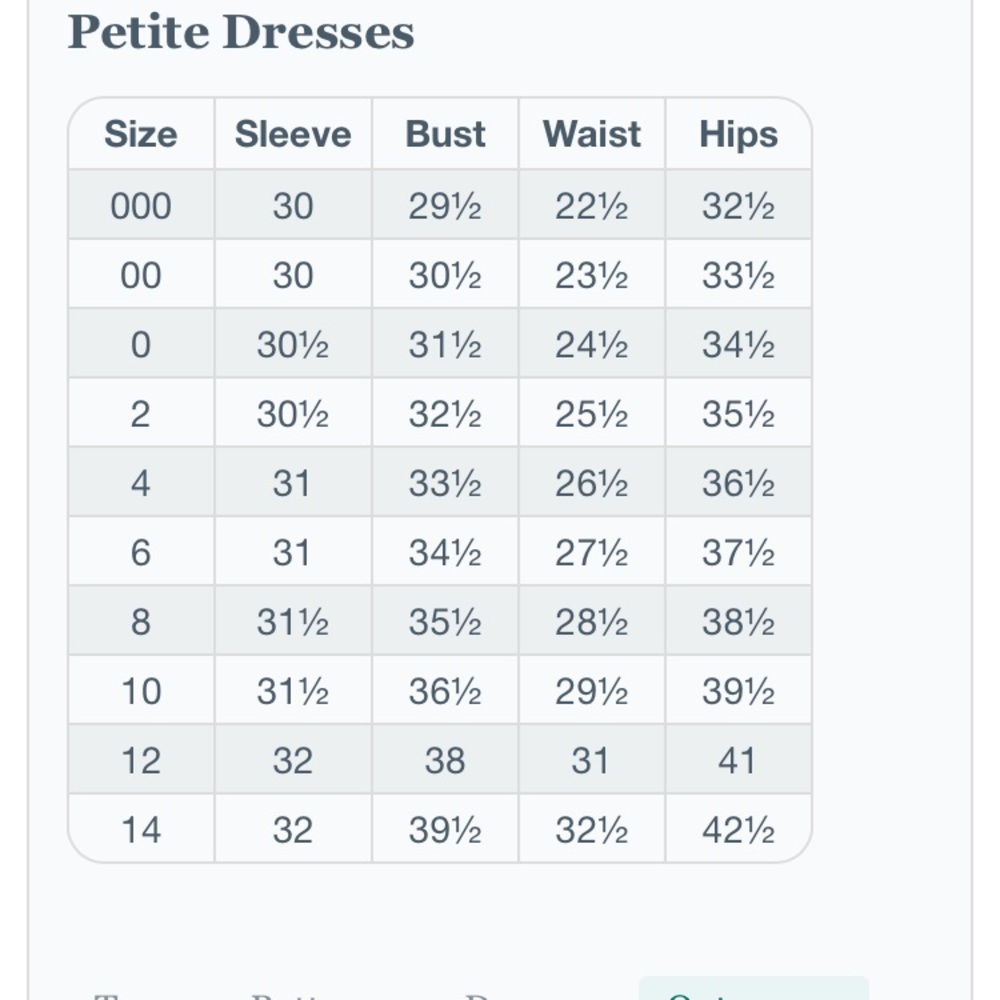Select the Waist column header
1000x1000 pixels.
(592, 134)
